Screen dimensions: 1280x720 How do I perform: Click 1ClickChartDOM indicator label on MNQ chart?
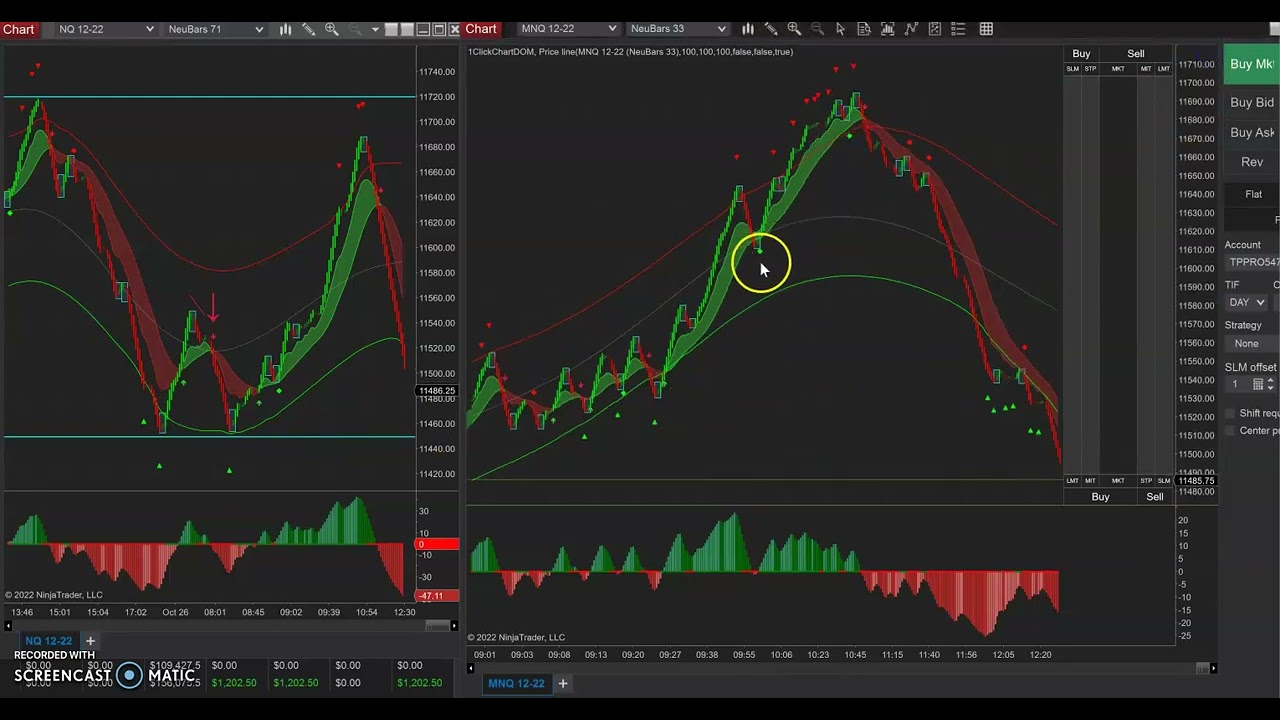630,52
